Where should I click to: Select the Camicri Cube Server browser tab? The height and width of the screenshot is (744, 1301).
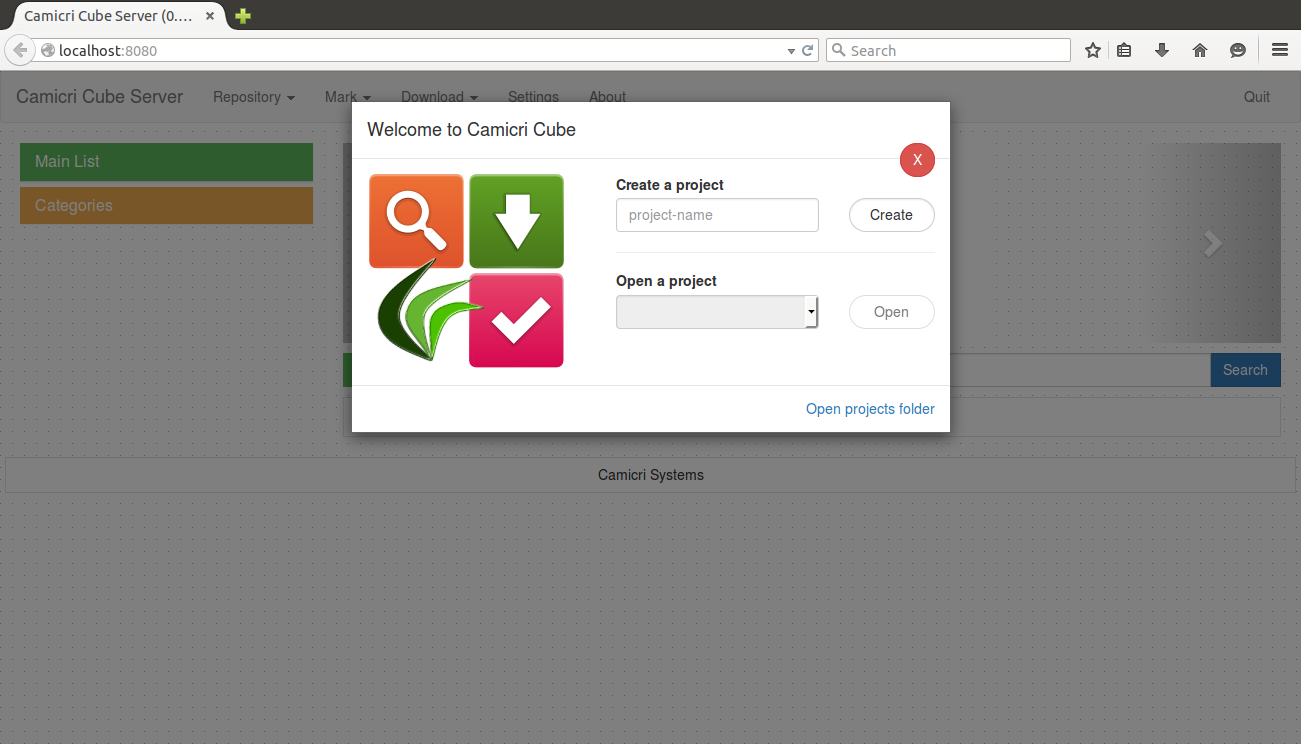(x=120, y=16)
